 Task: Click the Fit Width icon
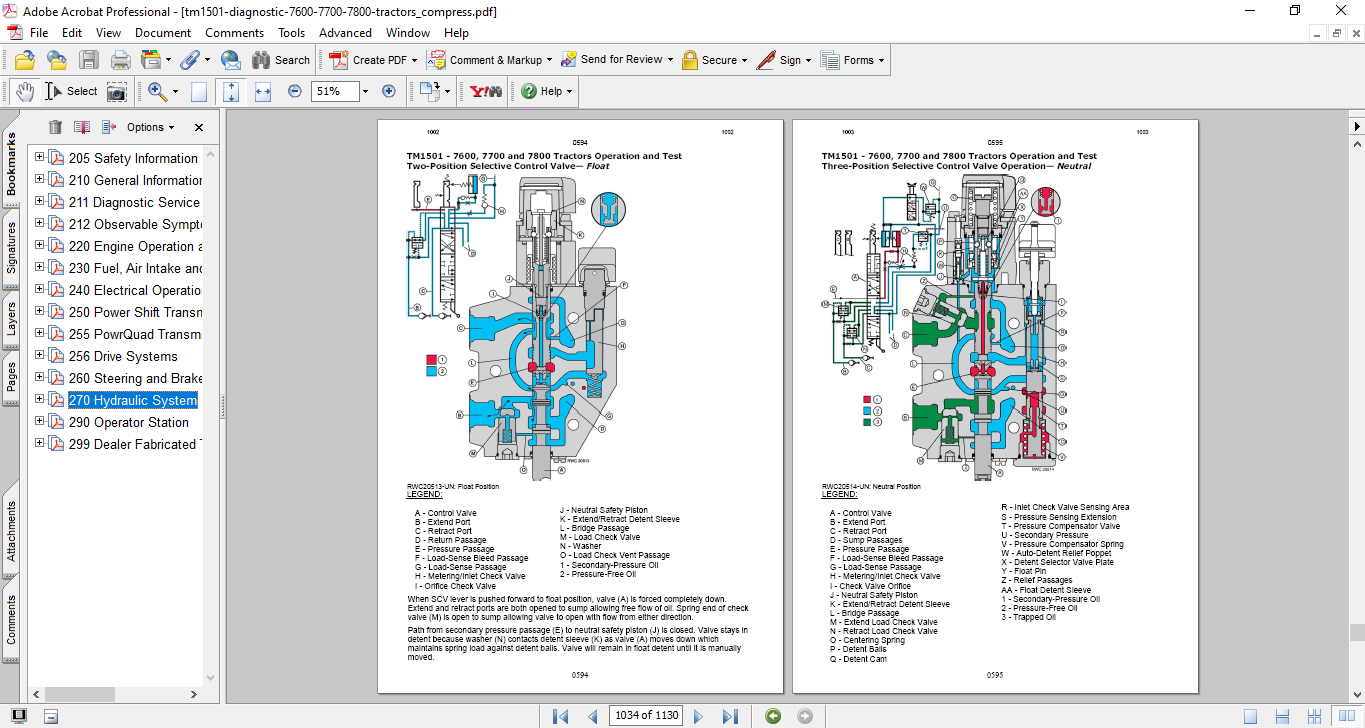263,91
